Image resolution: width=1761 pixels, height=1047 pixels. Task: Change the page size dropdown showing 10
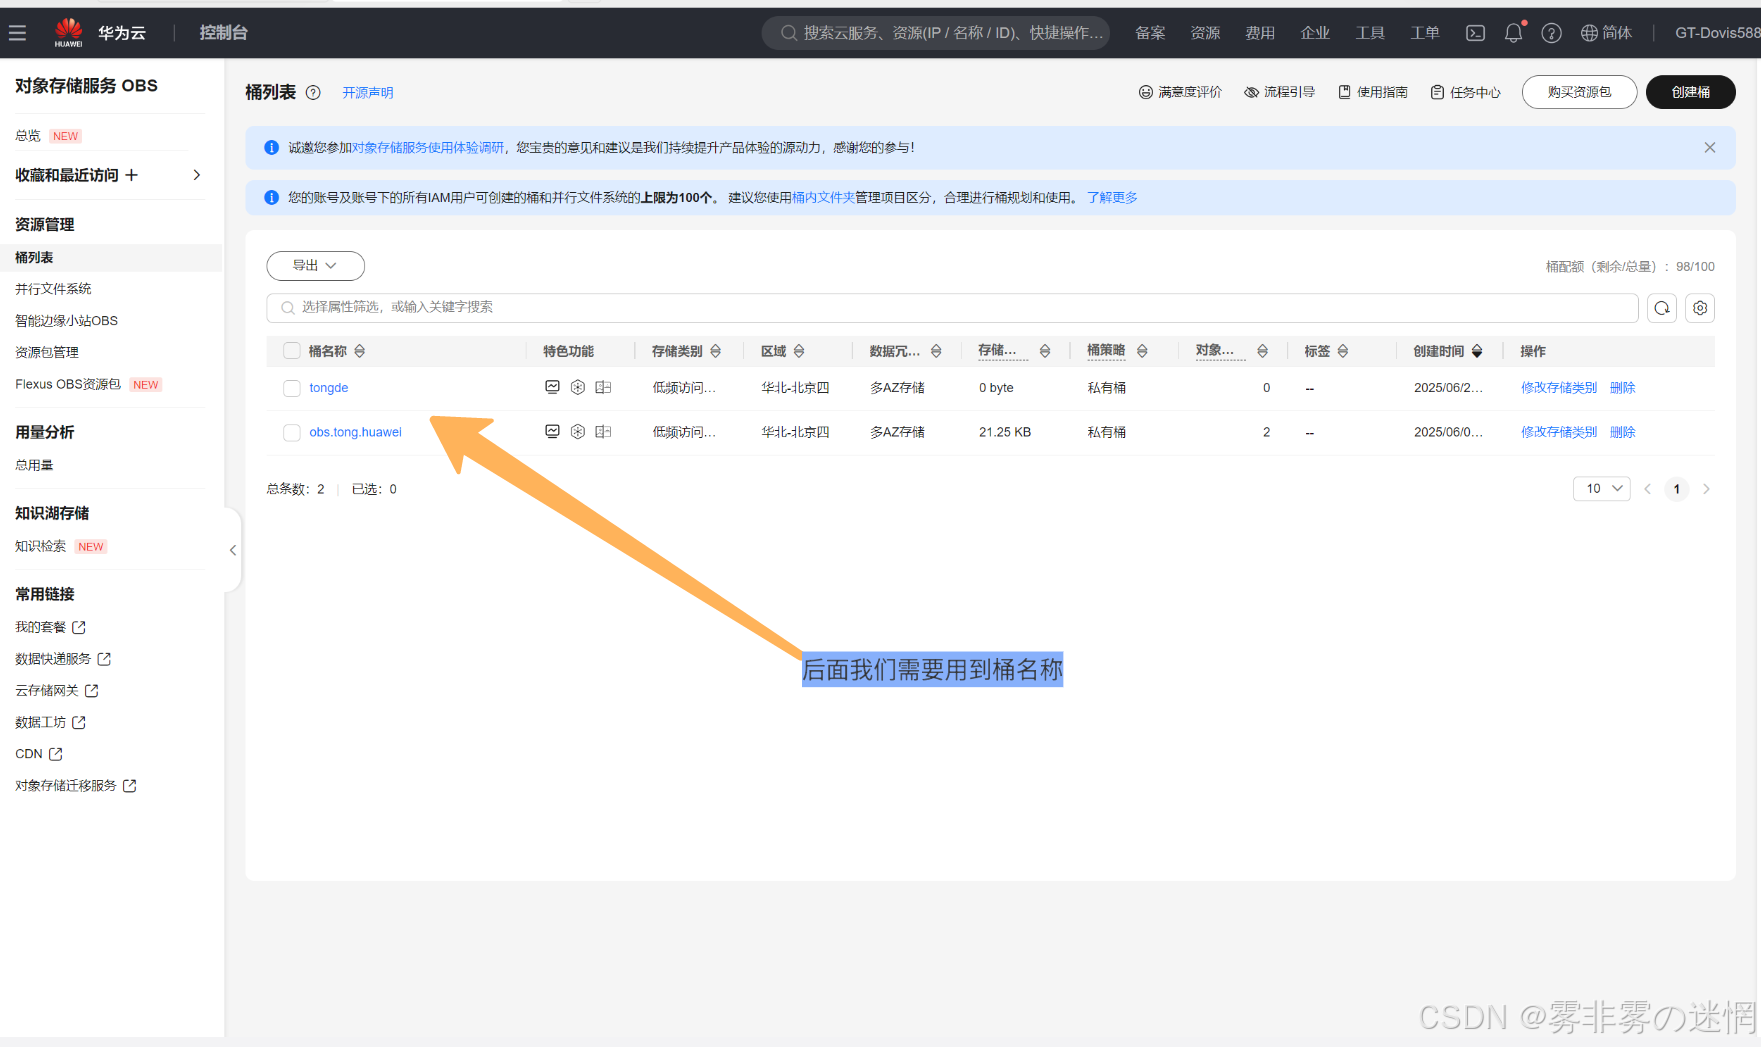[x=1602, y=489]
